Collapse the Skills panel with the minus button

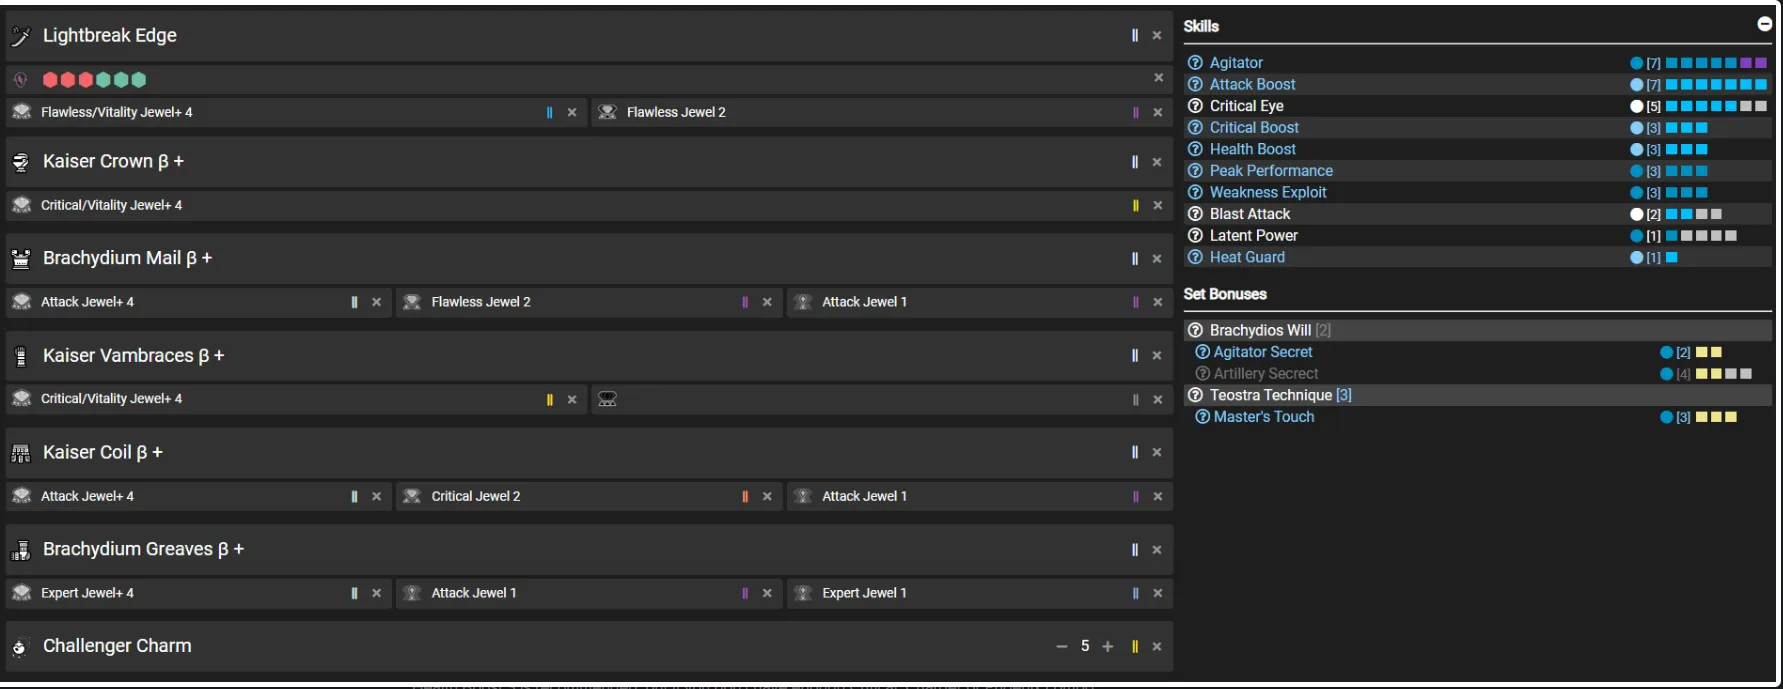pos(1765,24)
